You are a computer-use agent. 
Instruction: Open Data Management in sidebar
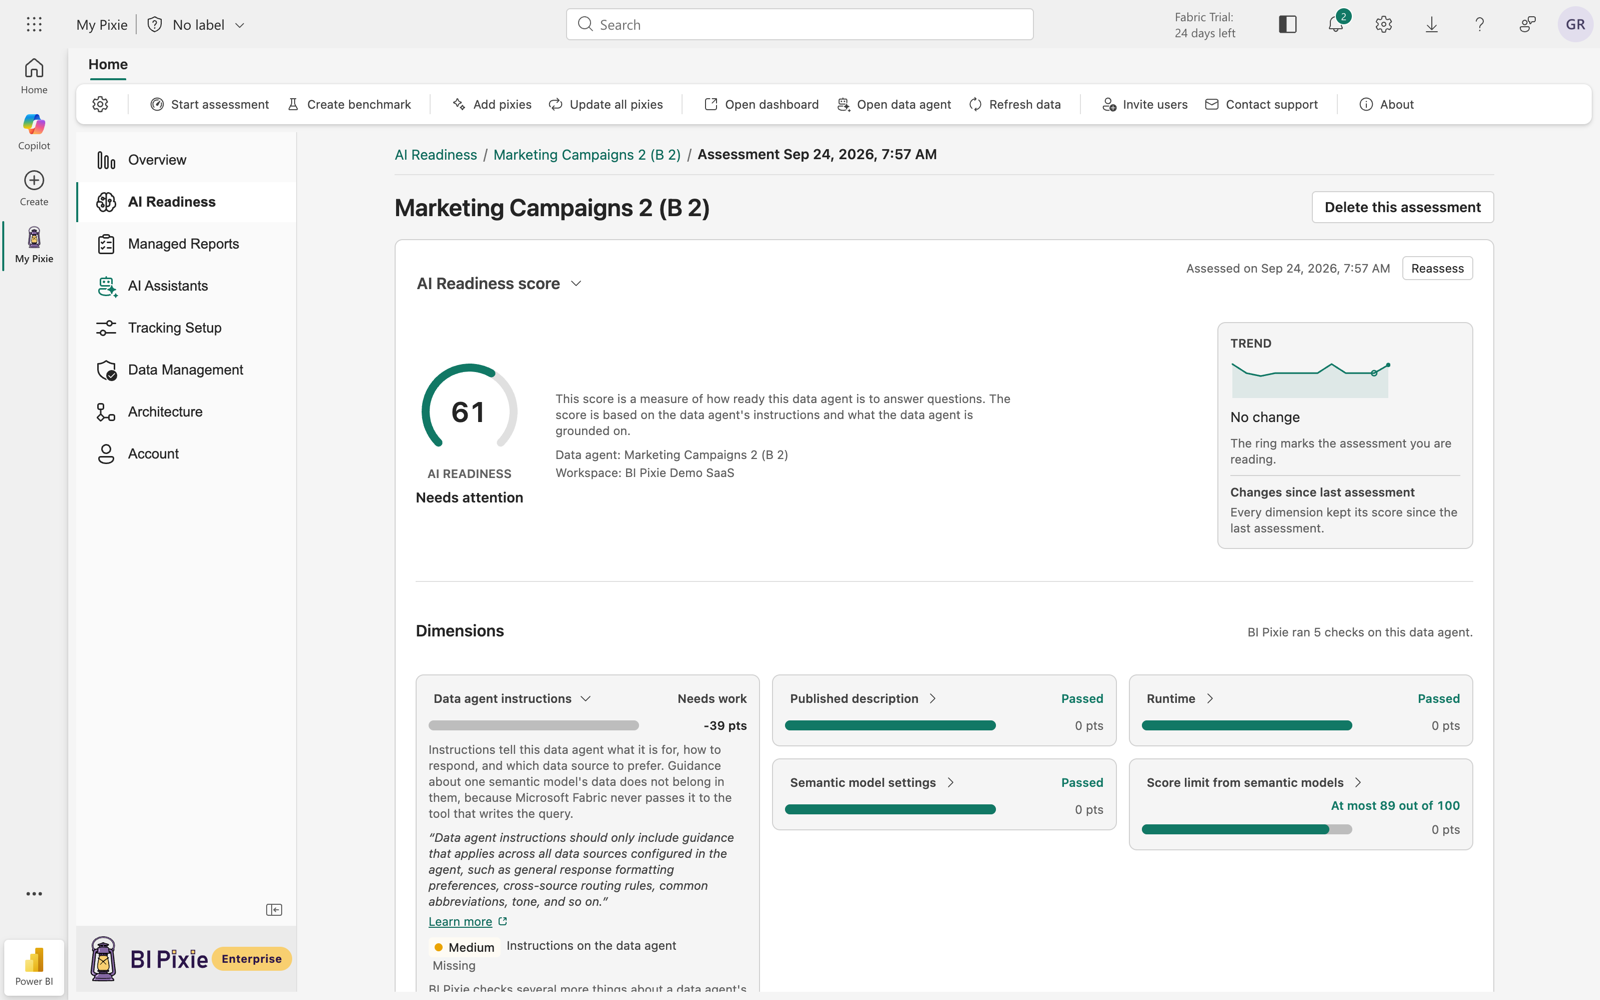[x=186, y=370]
